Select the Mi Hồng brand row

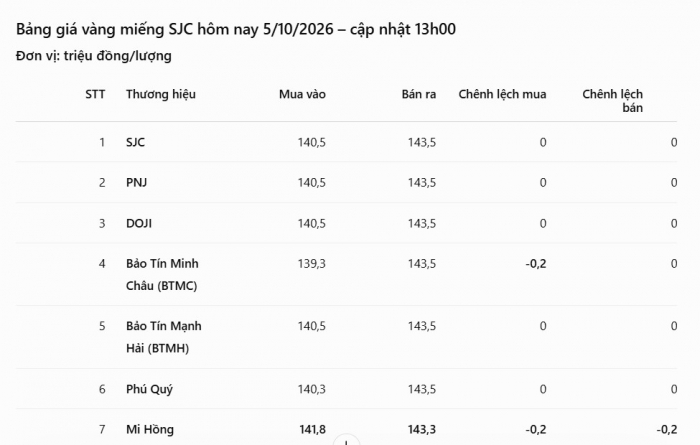346,428
